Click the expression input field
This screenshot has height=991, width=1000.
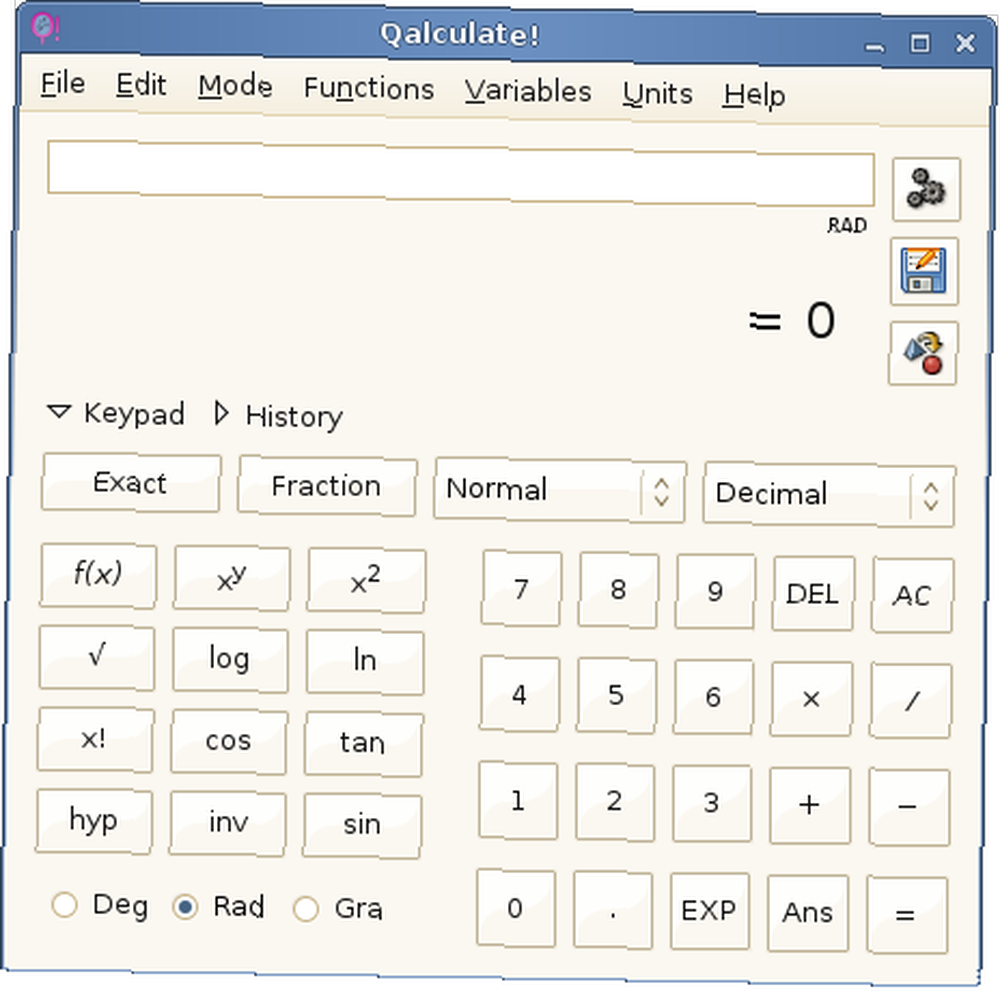[460, 173]
